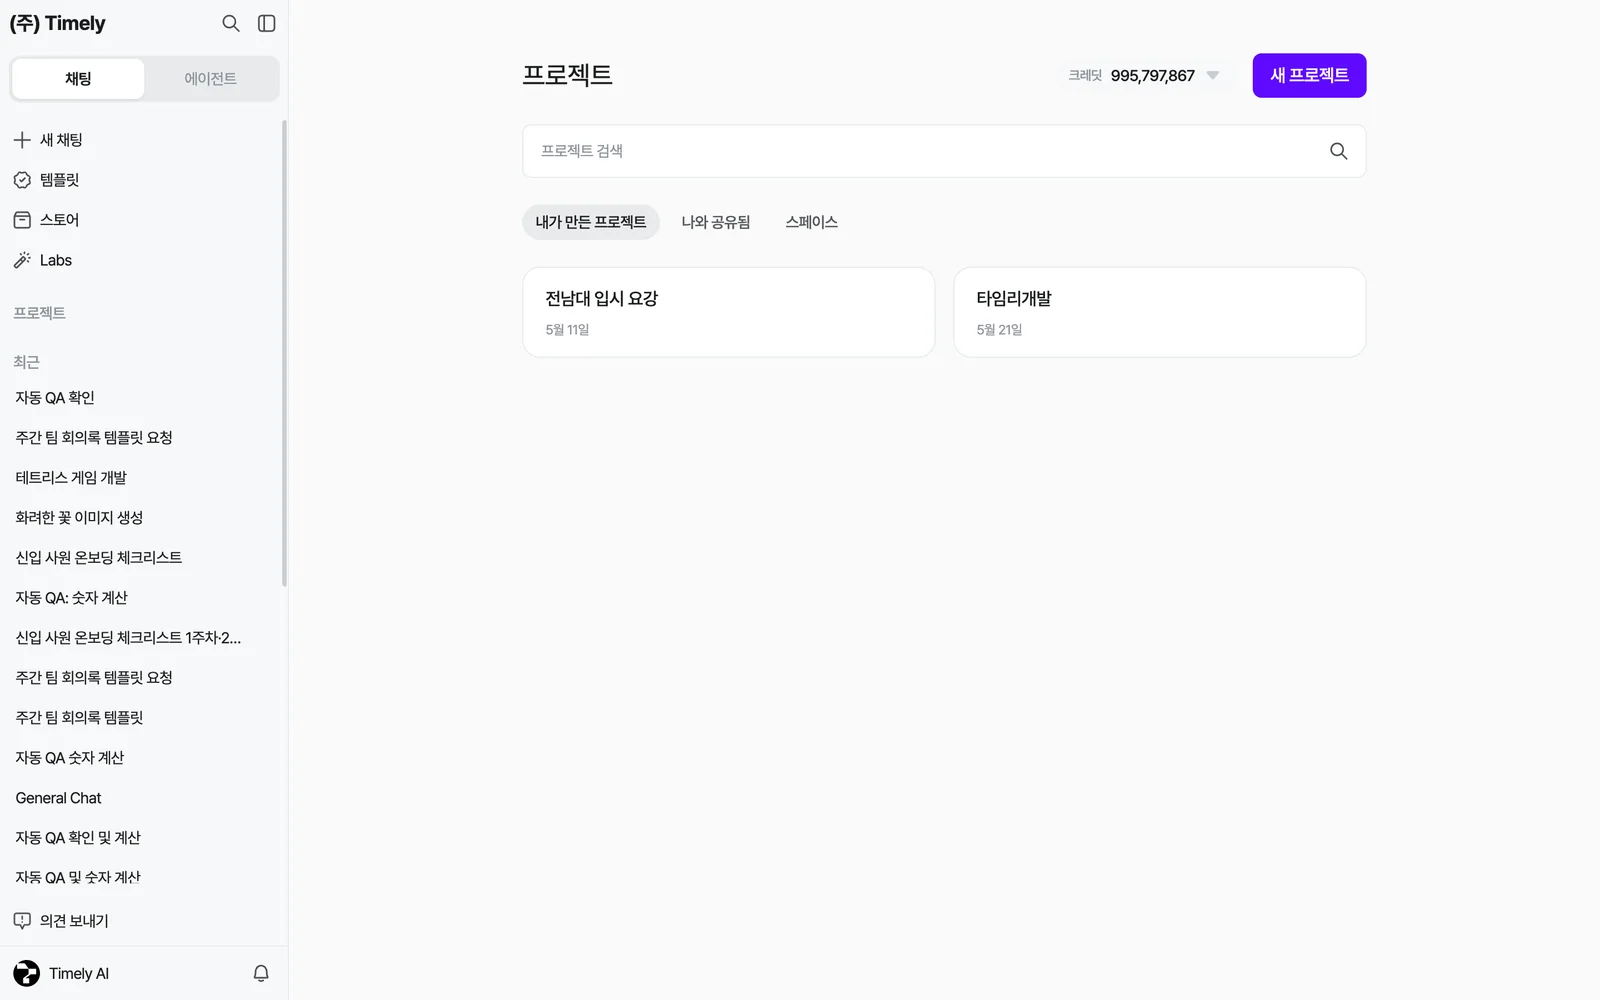
Task: Open chat 신입 사원 온보딩 체크리스트 1주차
Action: click(140, 638)
